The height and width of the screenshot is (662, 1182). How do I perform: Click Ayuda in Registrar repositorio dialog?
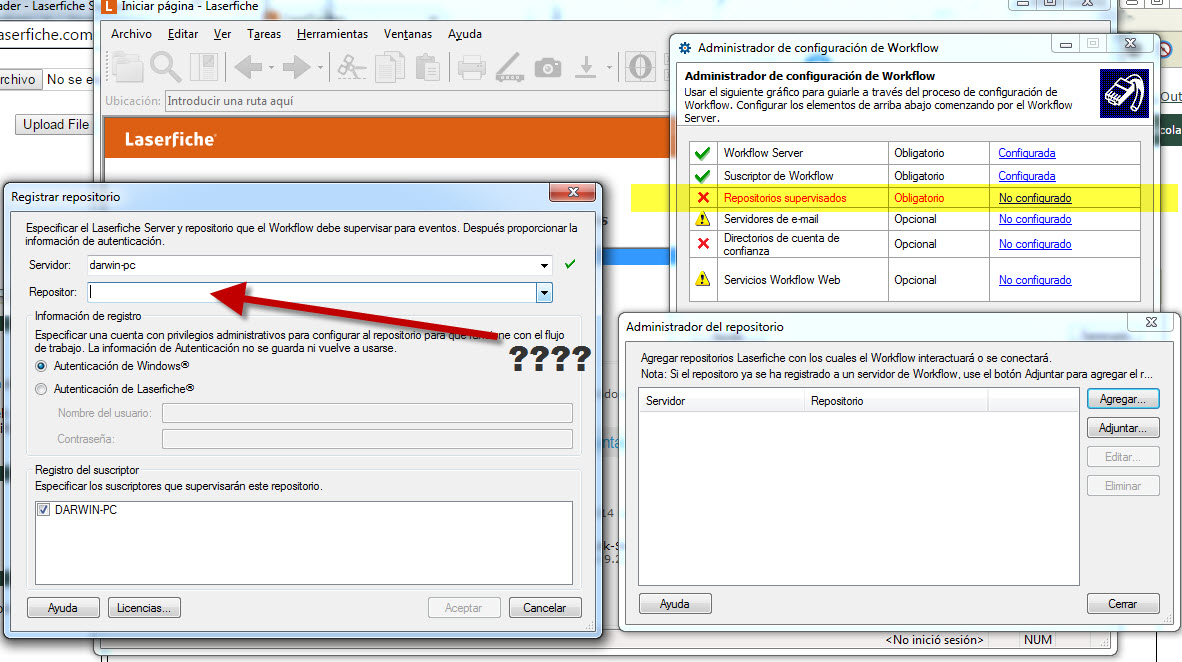click(x=63, y=608)
